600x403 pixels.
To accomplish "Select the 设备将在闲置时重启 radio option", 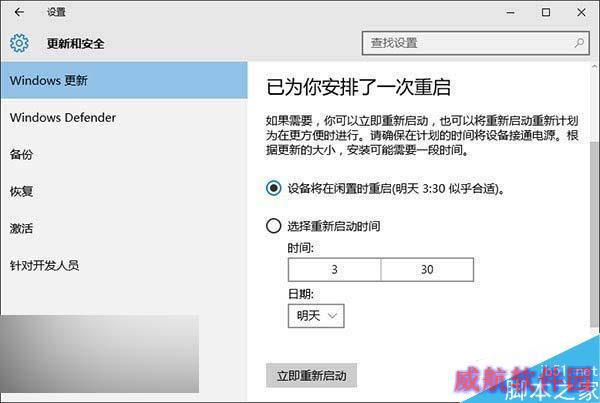I will click(274, 188).
